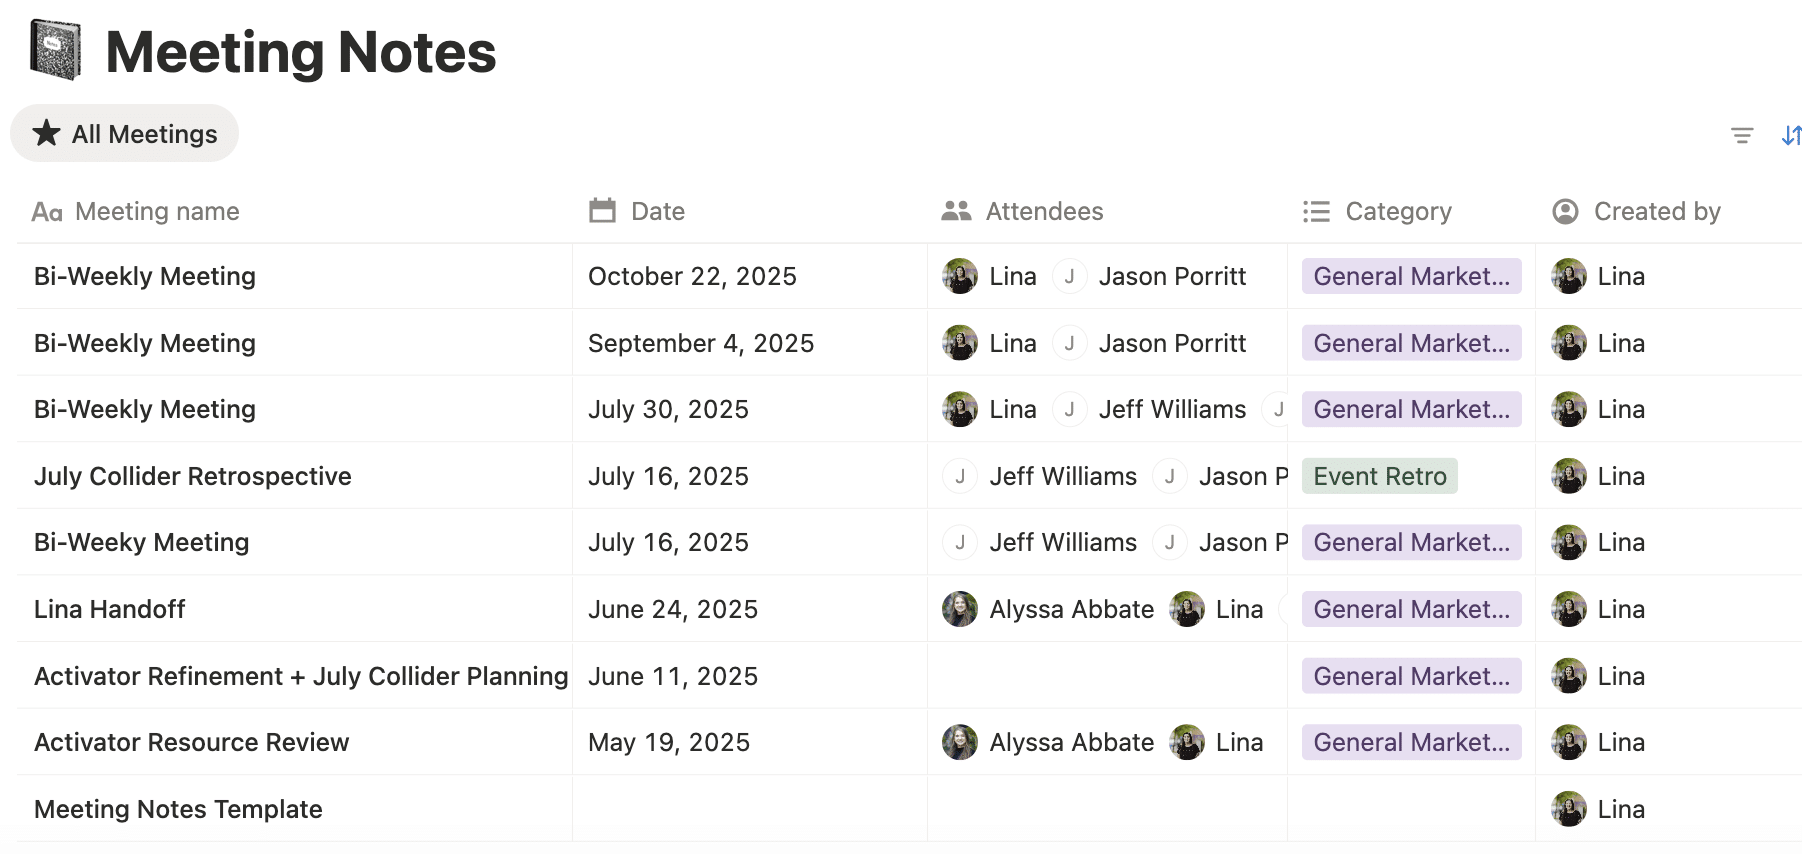Open the Lina Handoff meeting page
This screenshot has height=854, width=1802.
tap(109, 608)
